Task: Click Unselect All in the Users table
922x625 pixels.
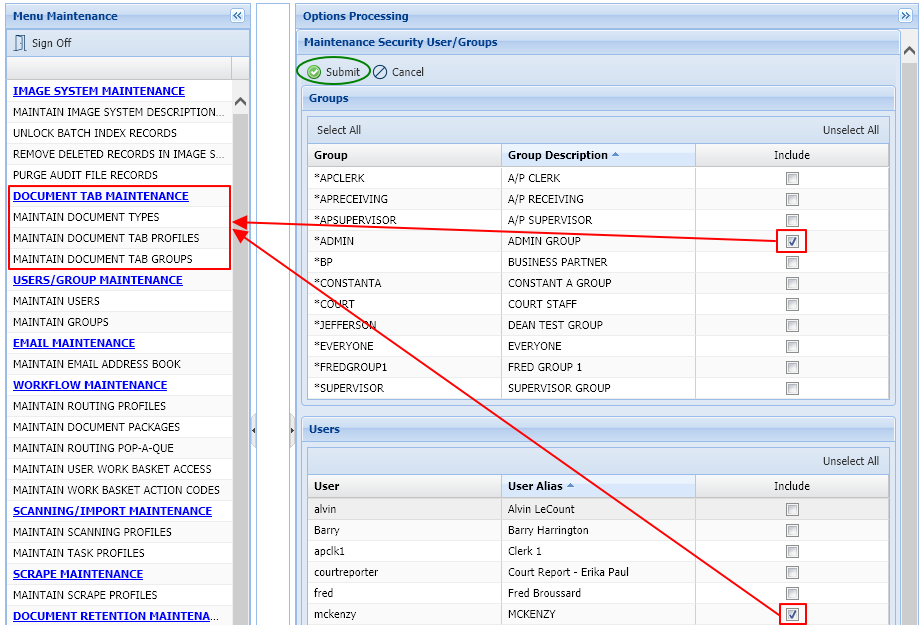Action: [851, 461]
